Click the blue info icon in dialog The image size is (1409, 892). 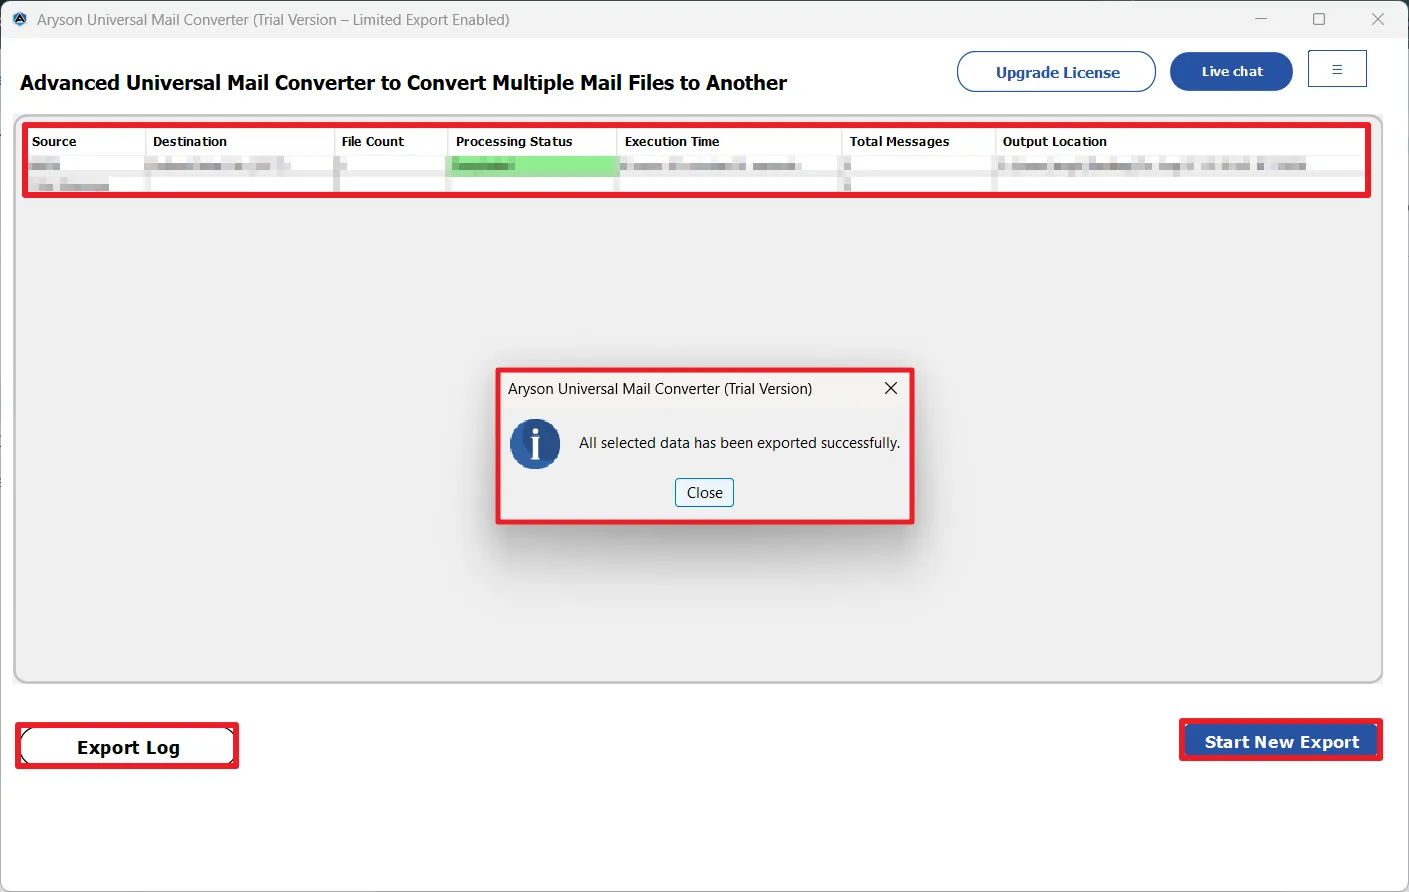point(535,444)
